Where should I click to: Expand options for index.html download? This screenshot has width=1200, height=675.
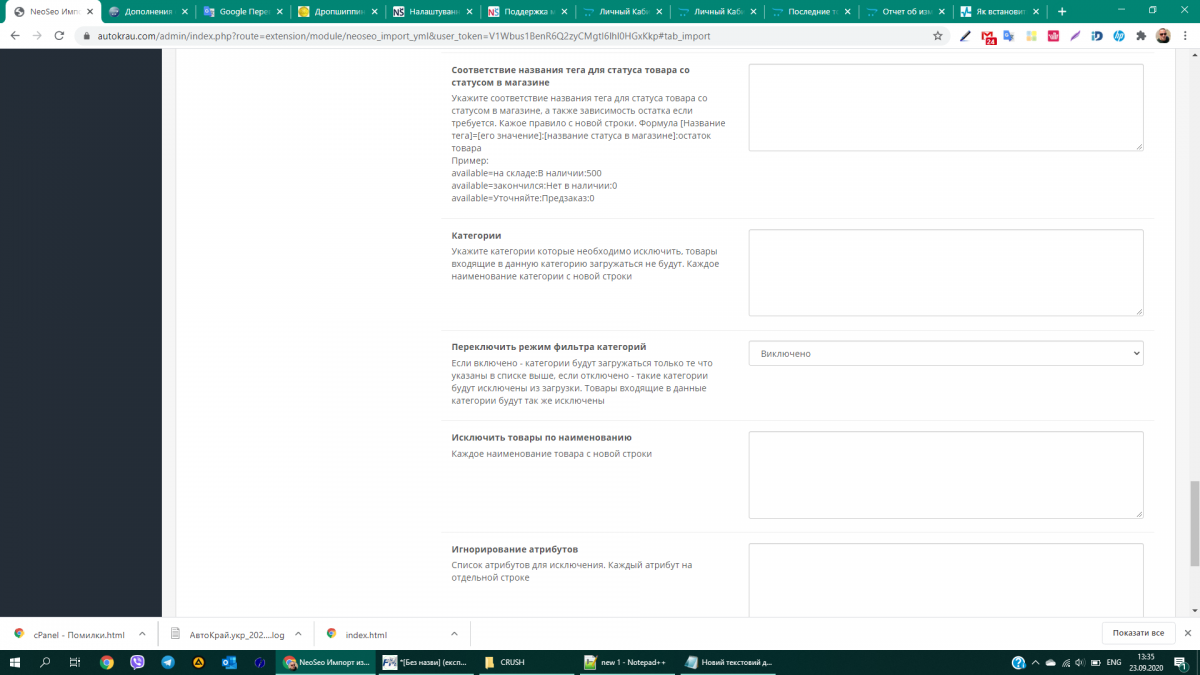454,634
